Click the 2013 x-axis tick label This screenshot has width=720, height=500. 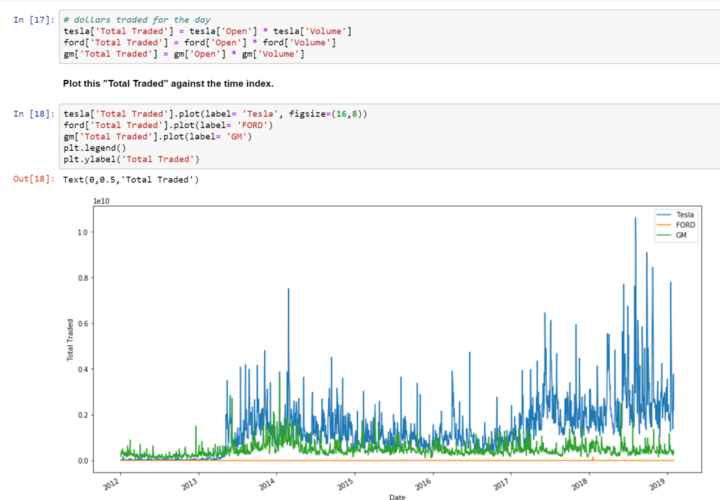[x=191, y=483]
